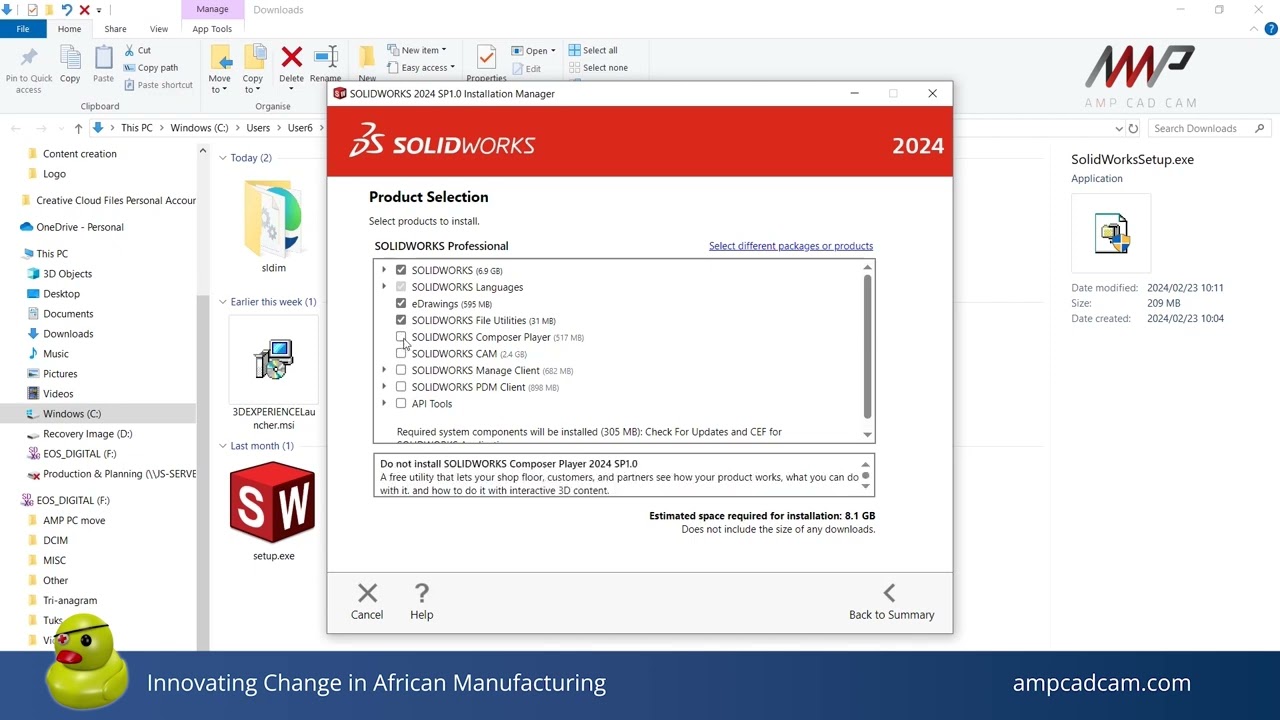Check the SOLIDWORKS CAM checkbox
1280x720 pixels.
401,353
